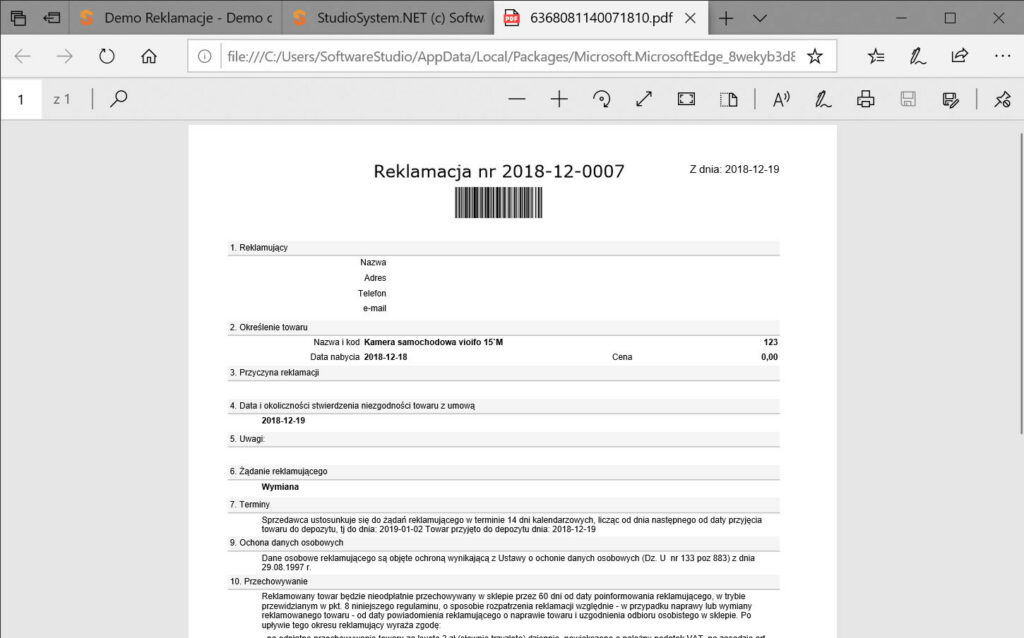Pin the PDF toolbar
The height and width of the screenshot is (638, 1024).
(x=1002, y=99)
